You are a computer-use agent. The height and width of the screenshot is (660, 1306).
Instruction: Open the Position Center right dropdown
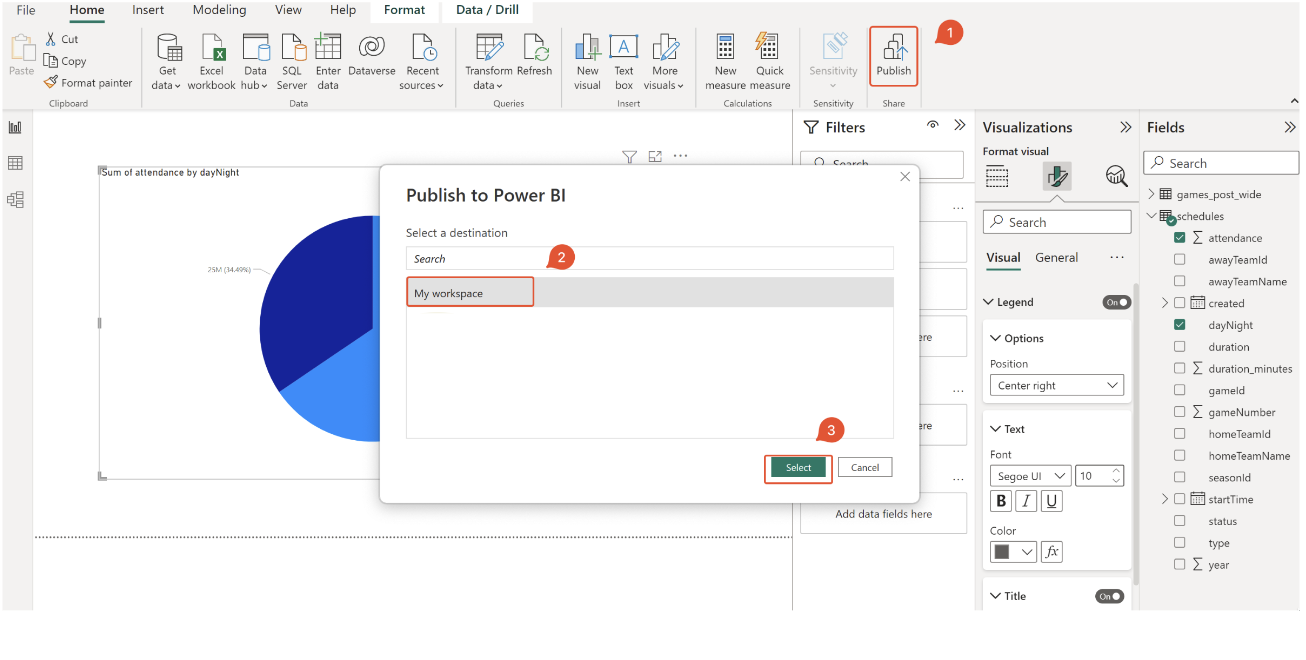coord(1057,385)
